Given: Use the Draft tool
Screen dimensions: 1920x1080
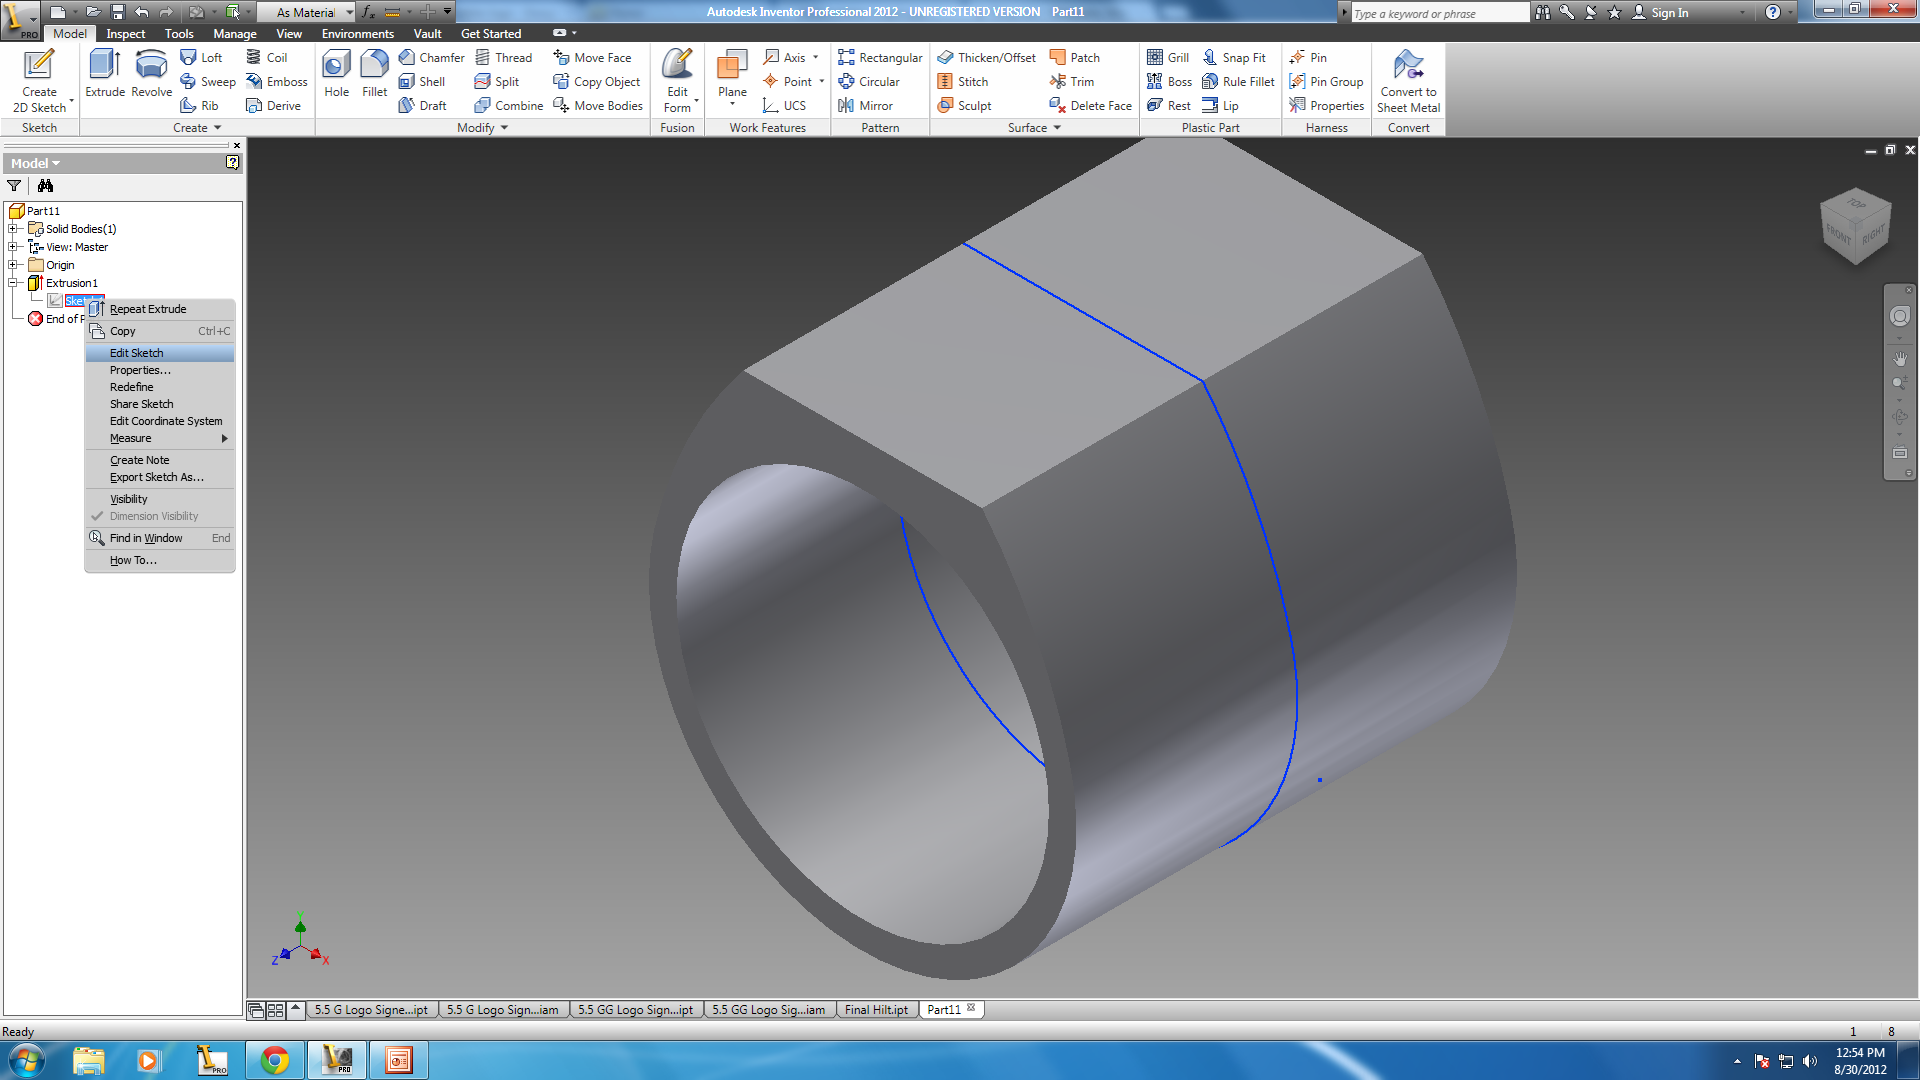Looking at the screenshot, I should pos(422,105).
